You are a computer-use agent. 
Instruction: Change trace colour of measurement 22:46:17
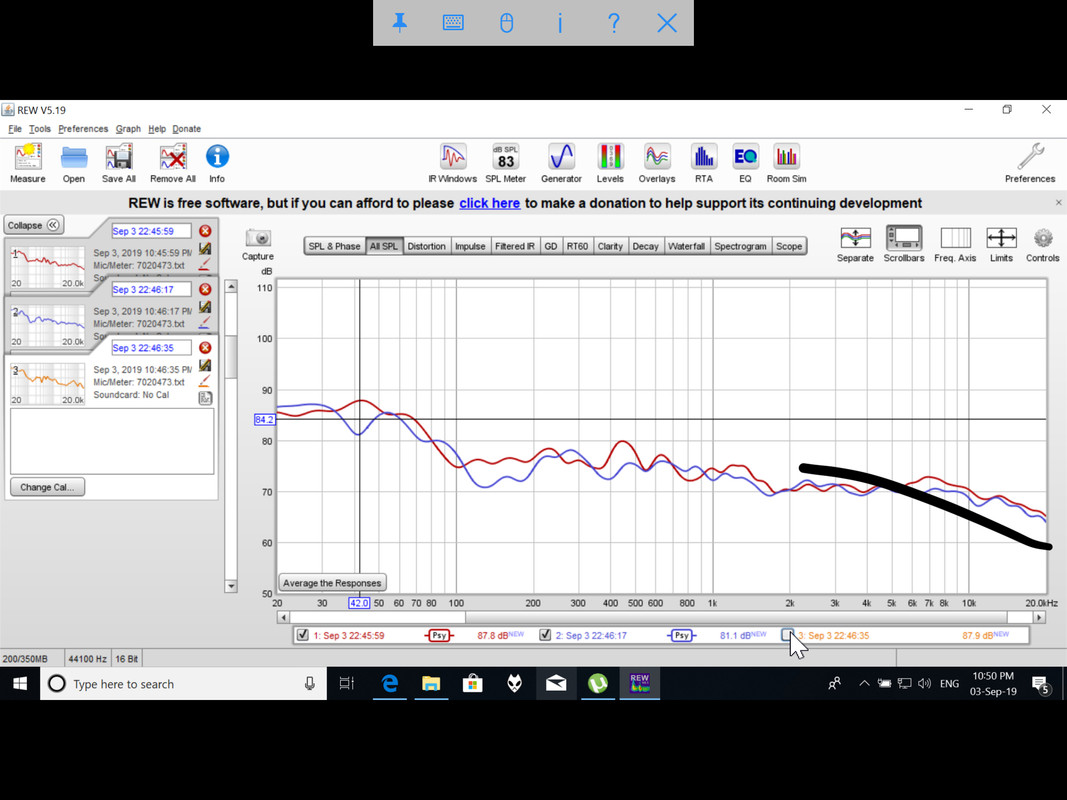coord(205,322)
